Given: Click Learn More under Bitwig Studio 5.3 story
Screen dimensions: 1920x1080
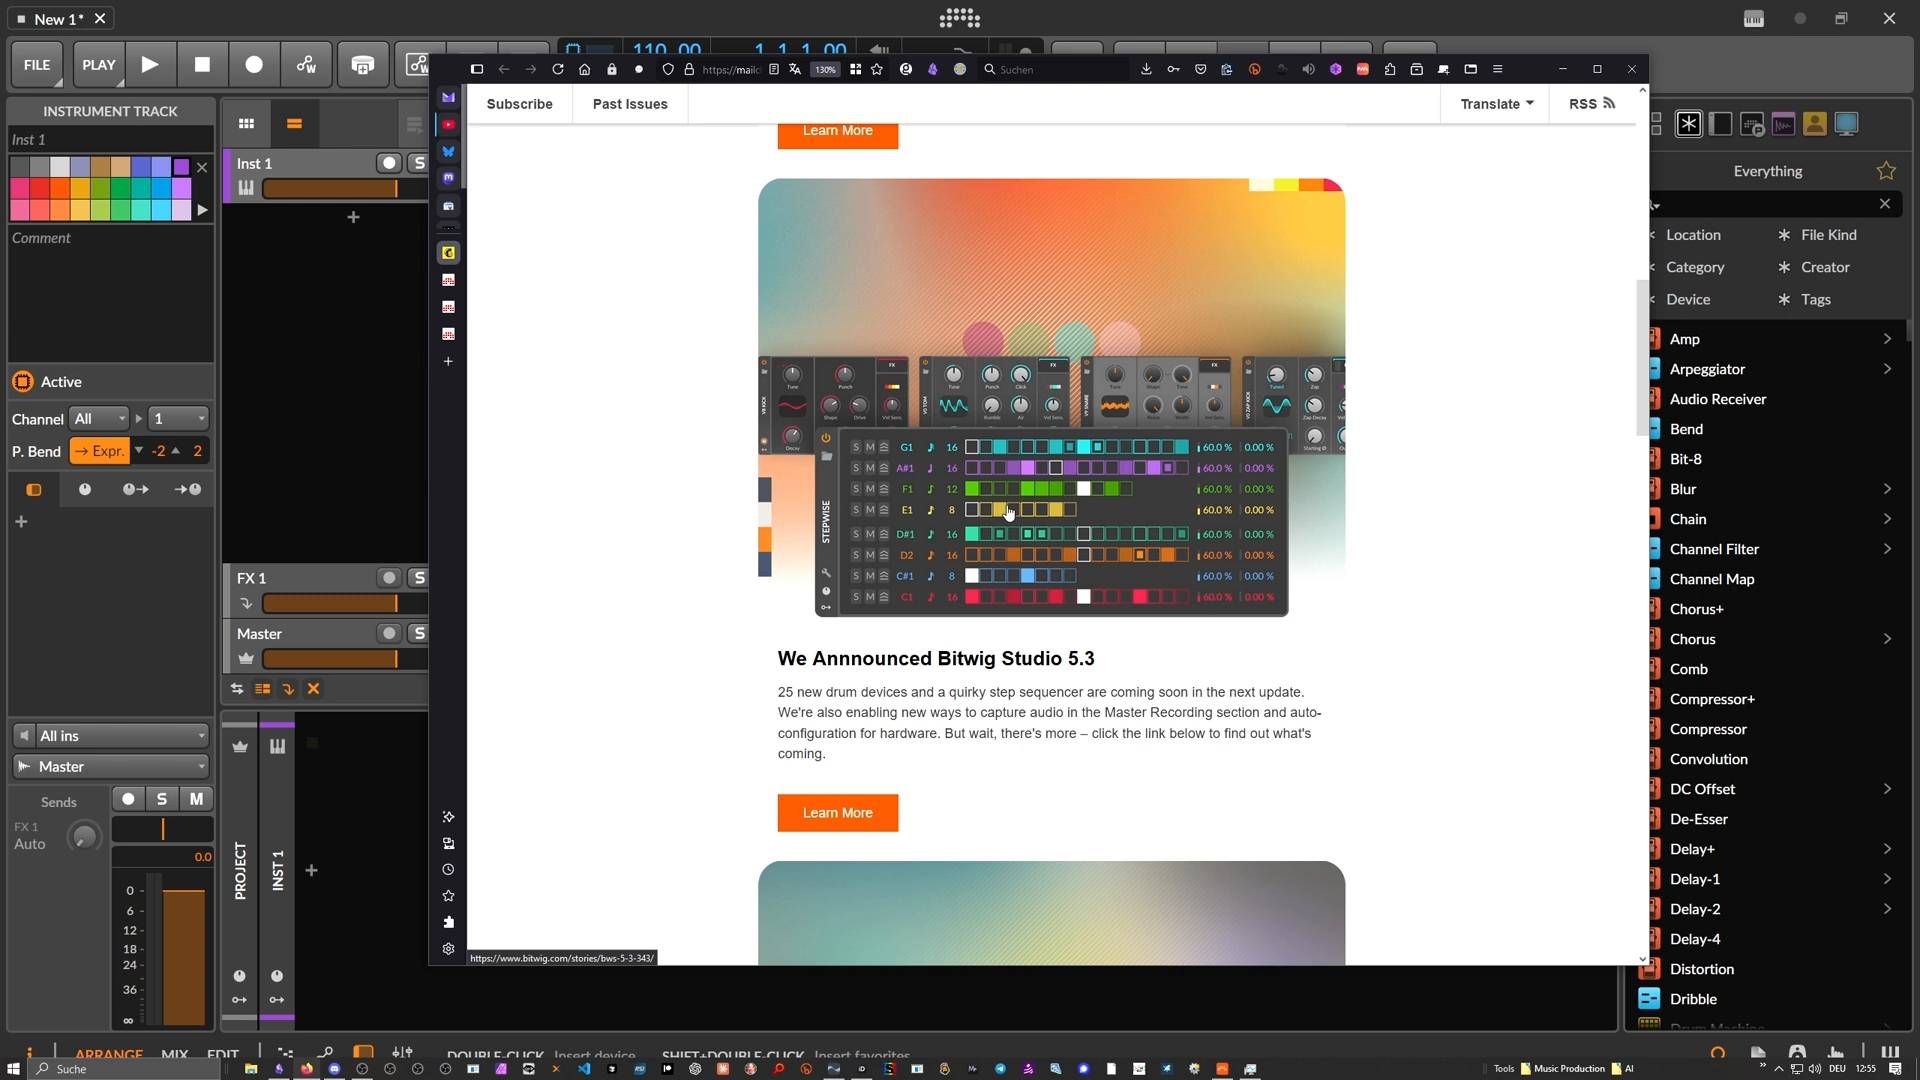Looking at the screenshot, I should pyautogui.click(x=838, y=813).
